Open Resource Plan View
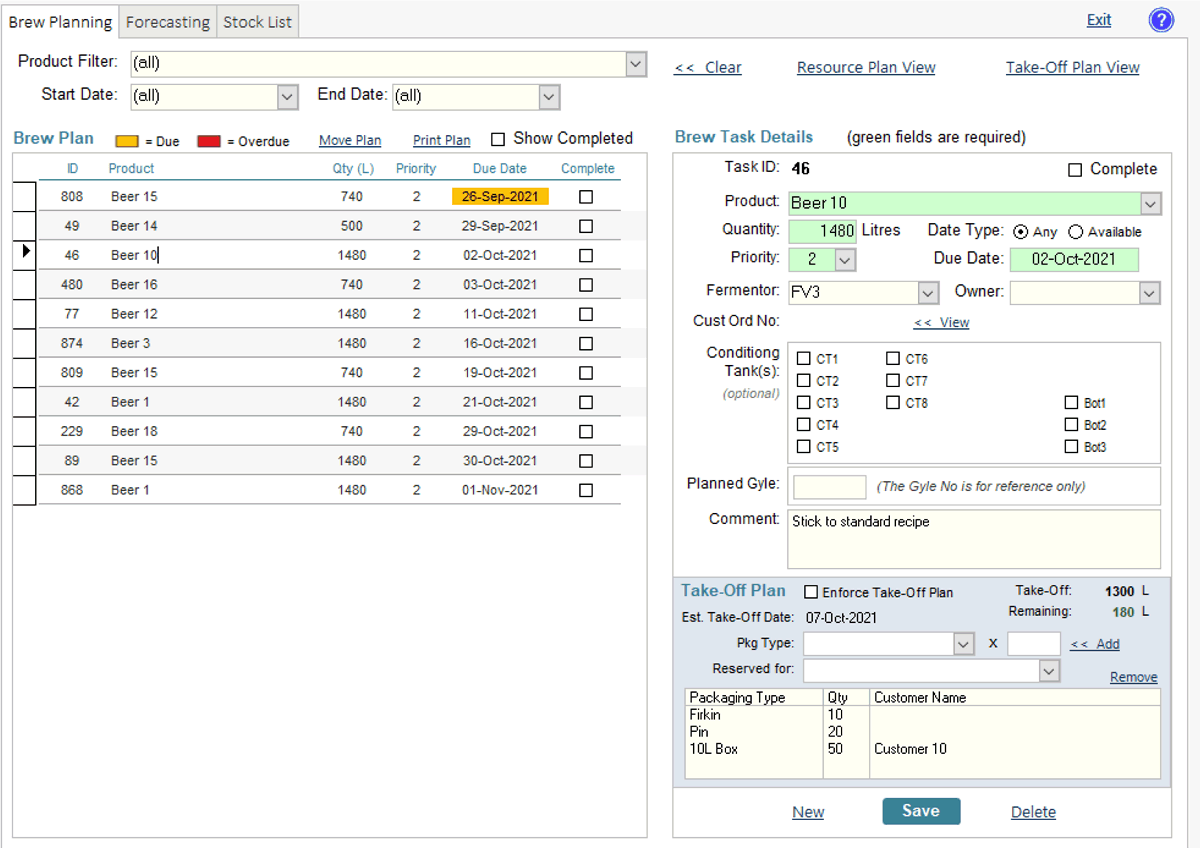The width and height of the screenshot is (1200, 848). (x=866, y=67)
